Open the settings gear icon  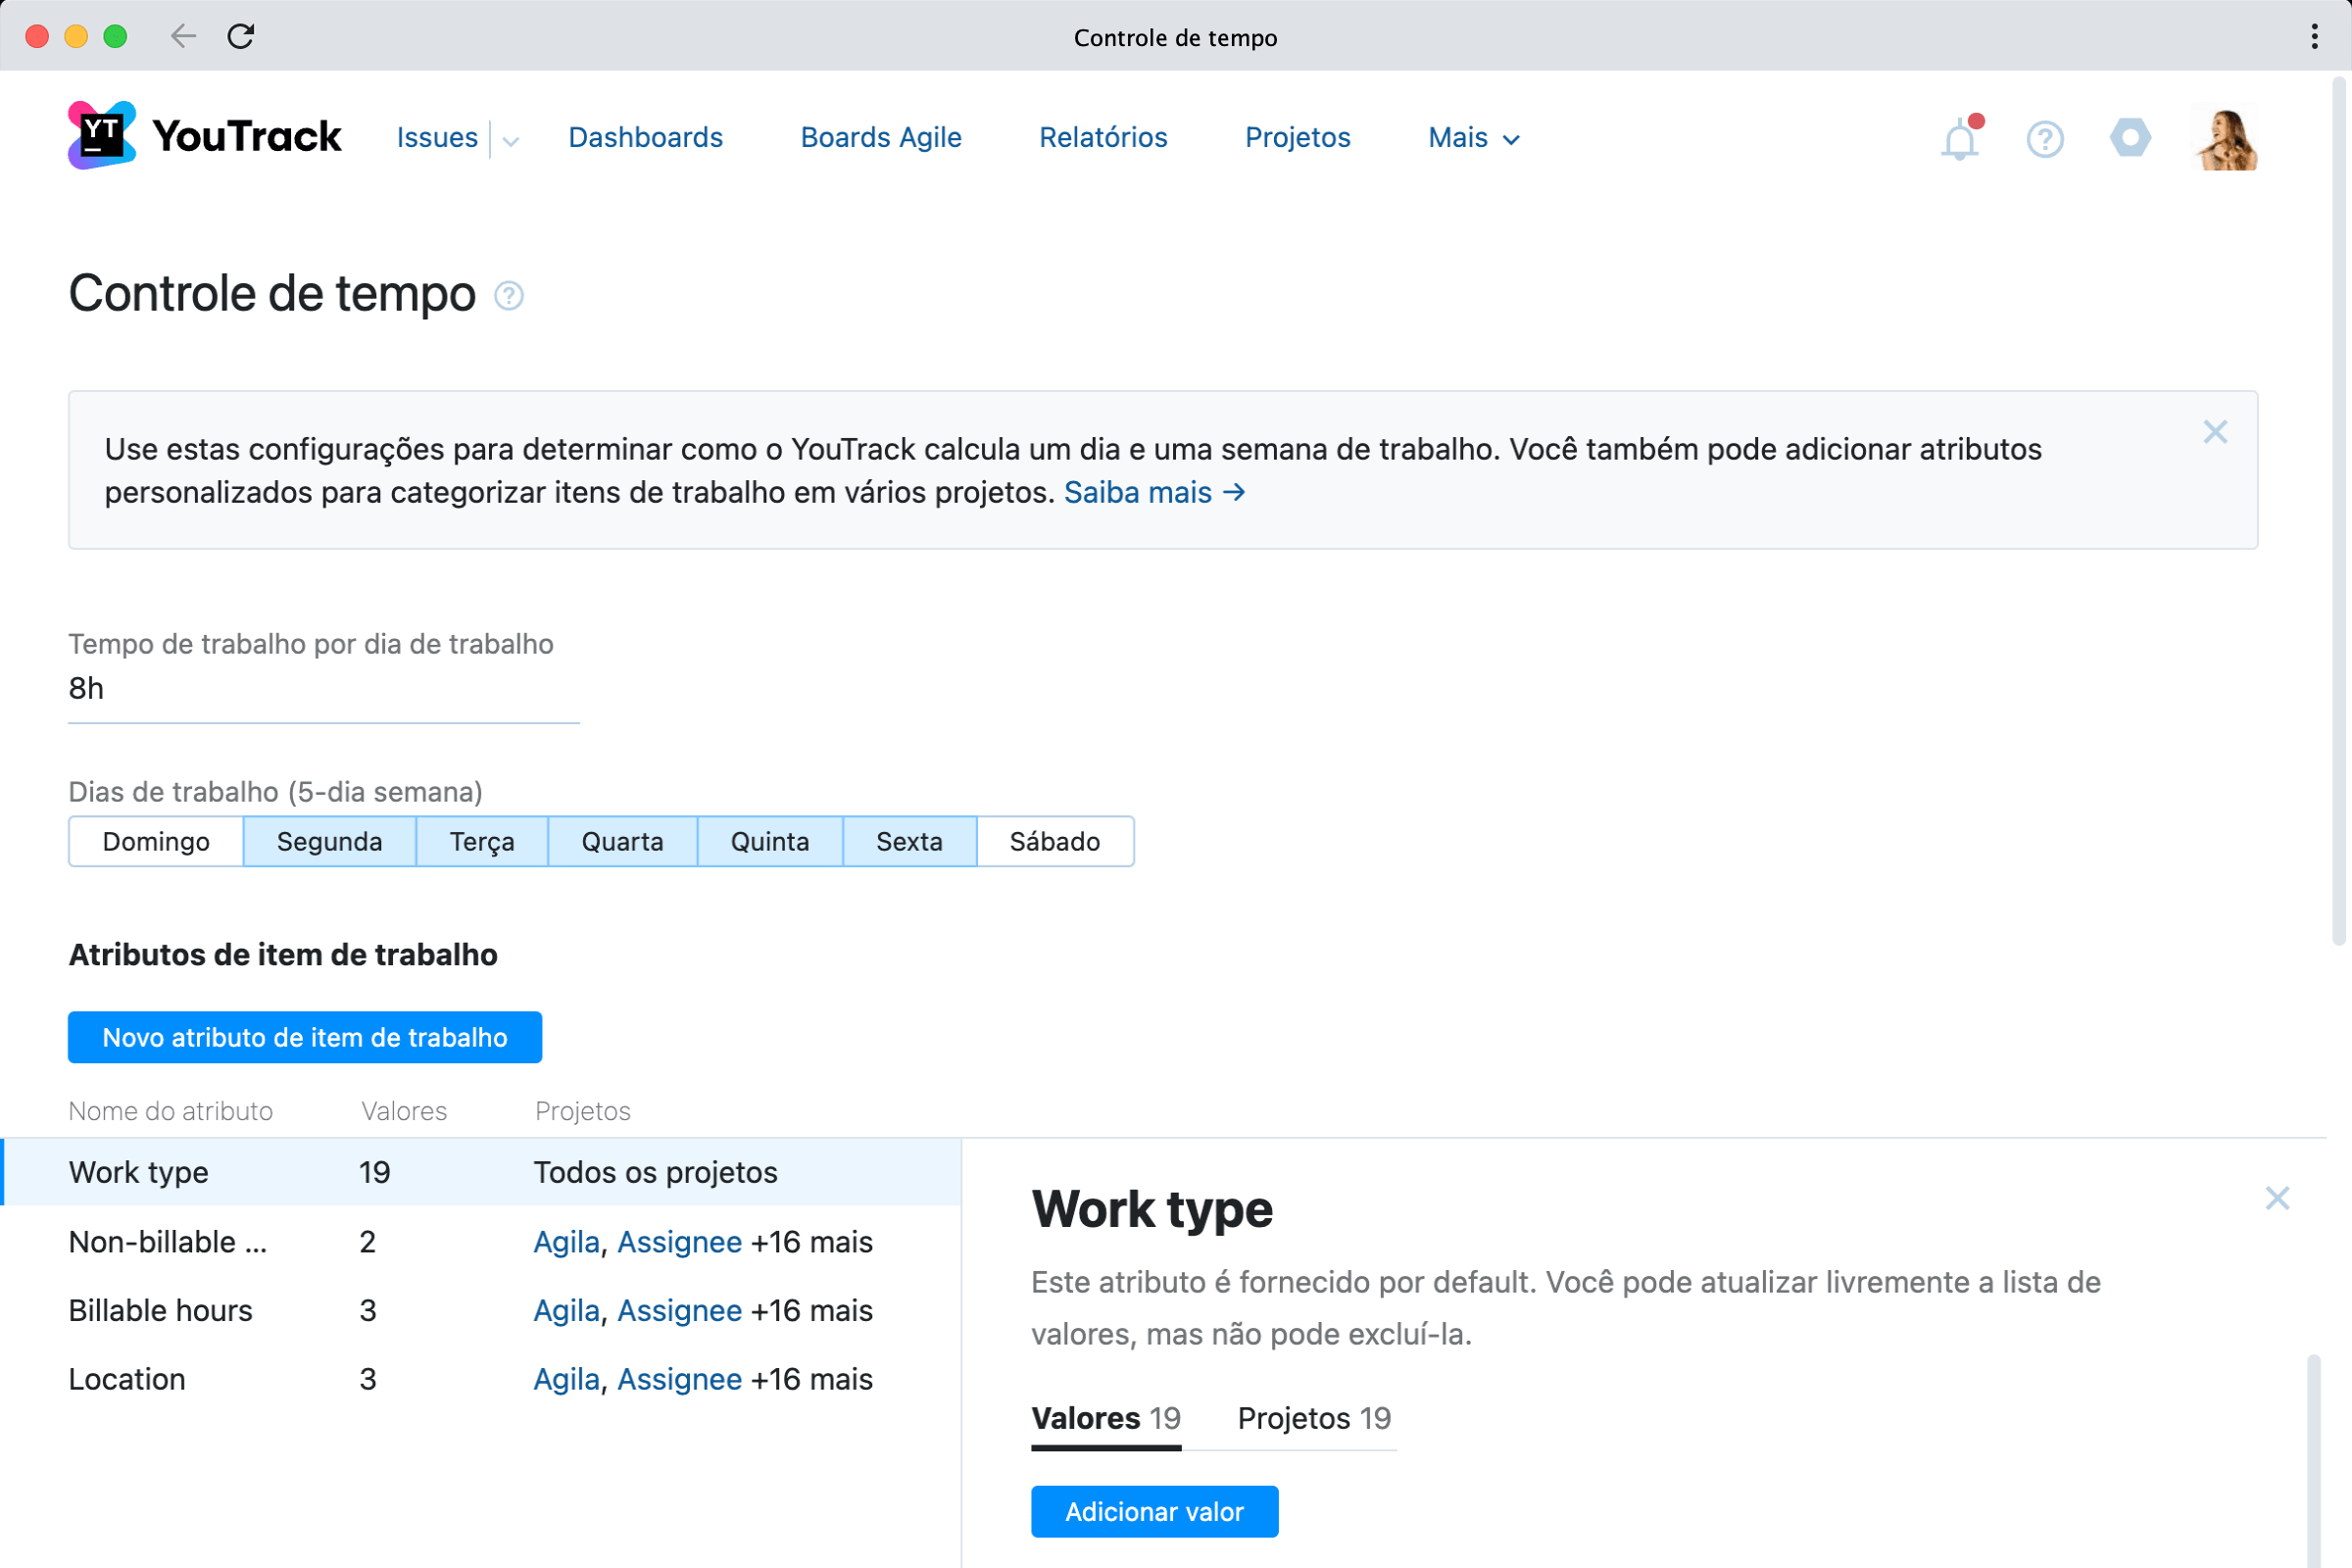coord(2130,138)
